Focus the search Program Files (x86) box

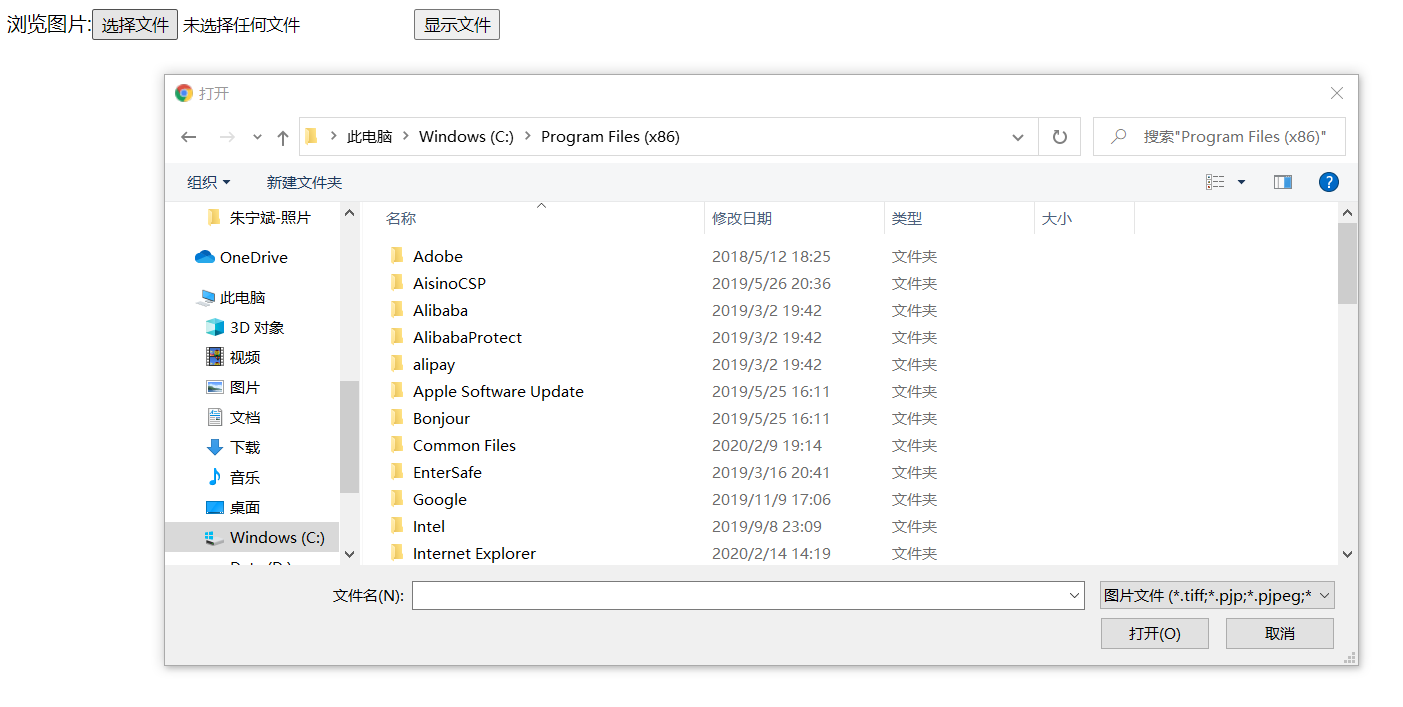tap(1219, 137)
